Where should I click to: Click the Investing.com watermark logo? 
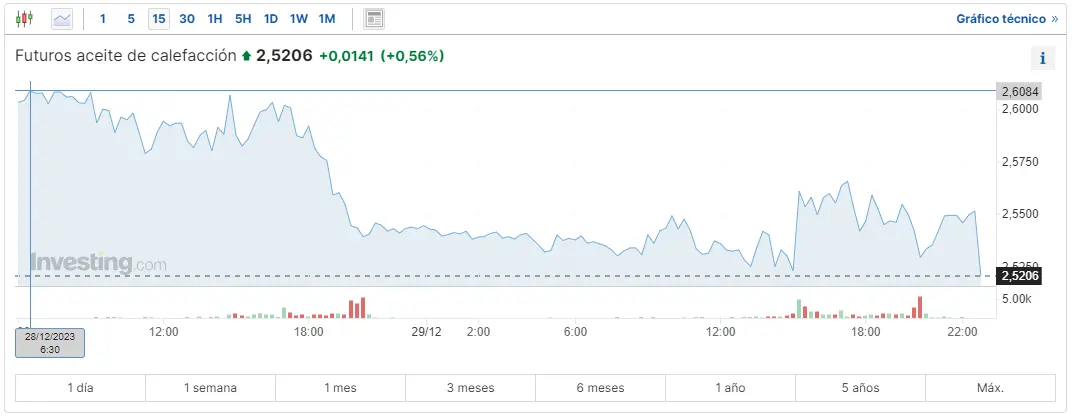98,263
